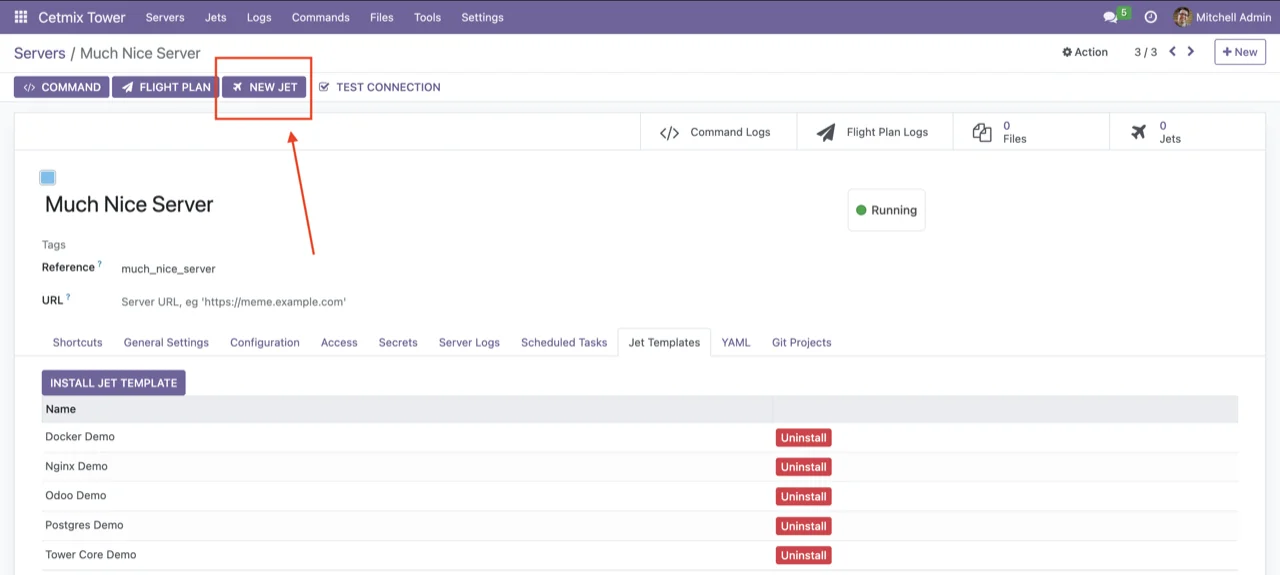This screenshot has width=1280, height=575.
Task: Open the chat messages icon
Action: (x=1110, y=17)
